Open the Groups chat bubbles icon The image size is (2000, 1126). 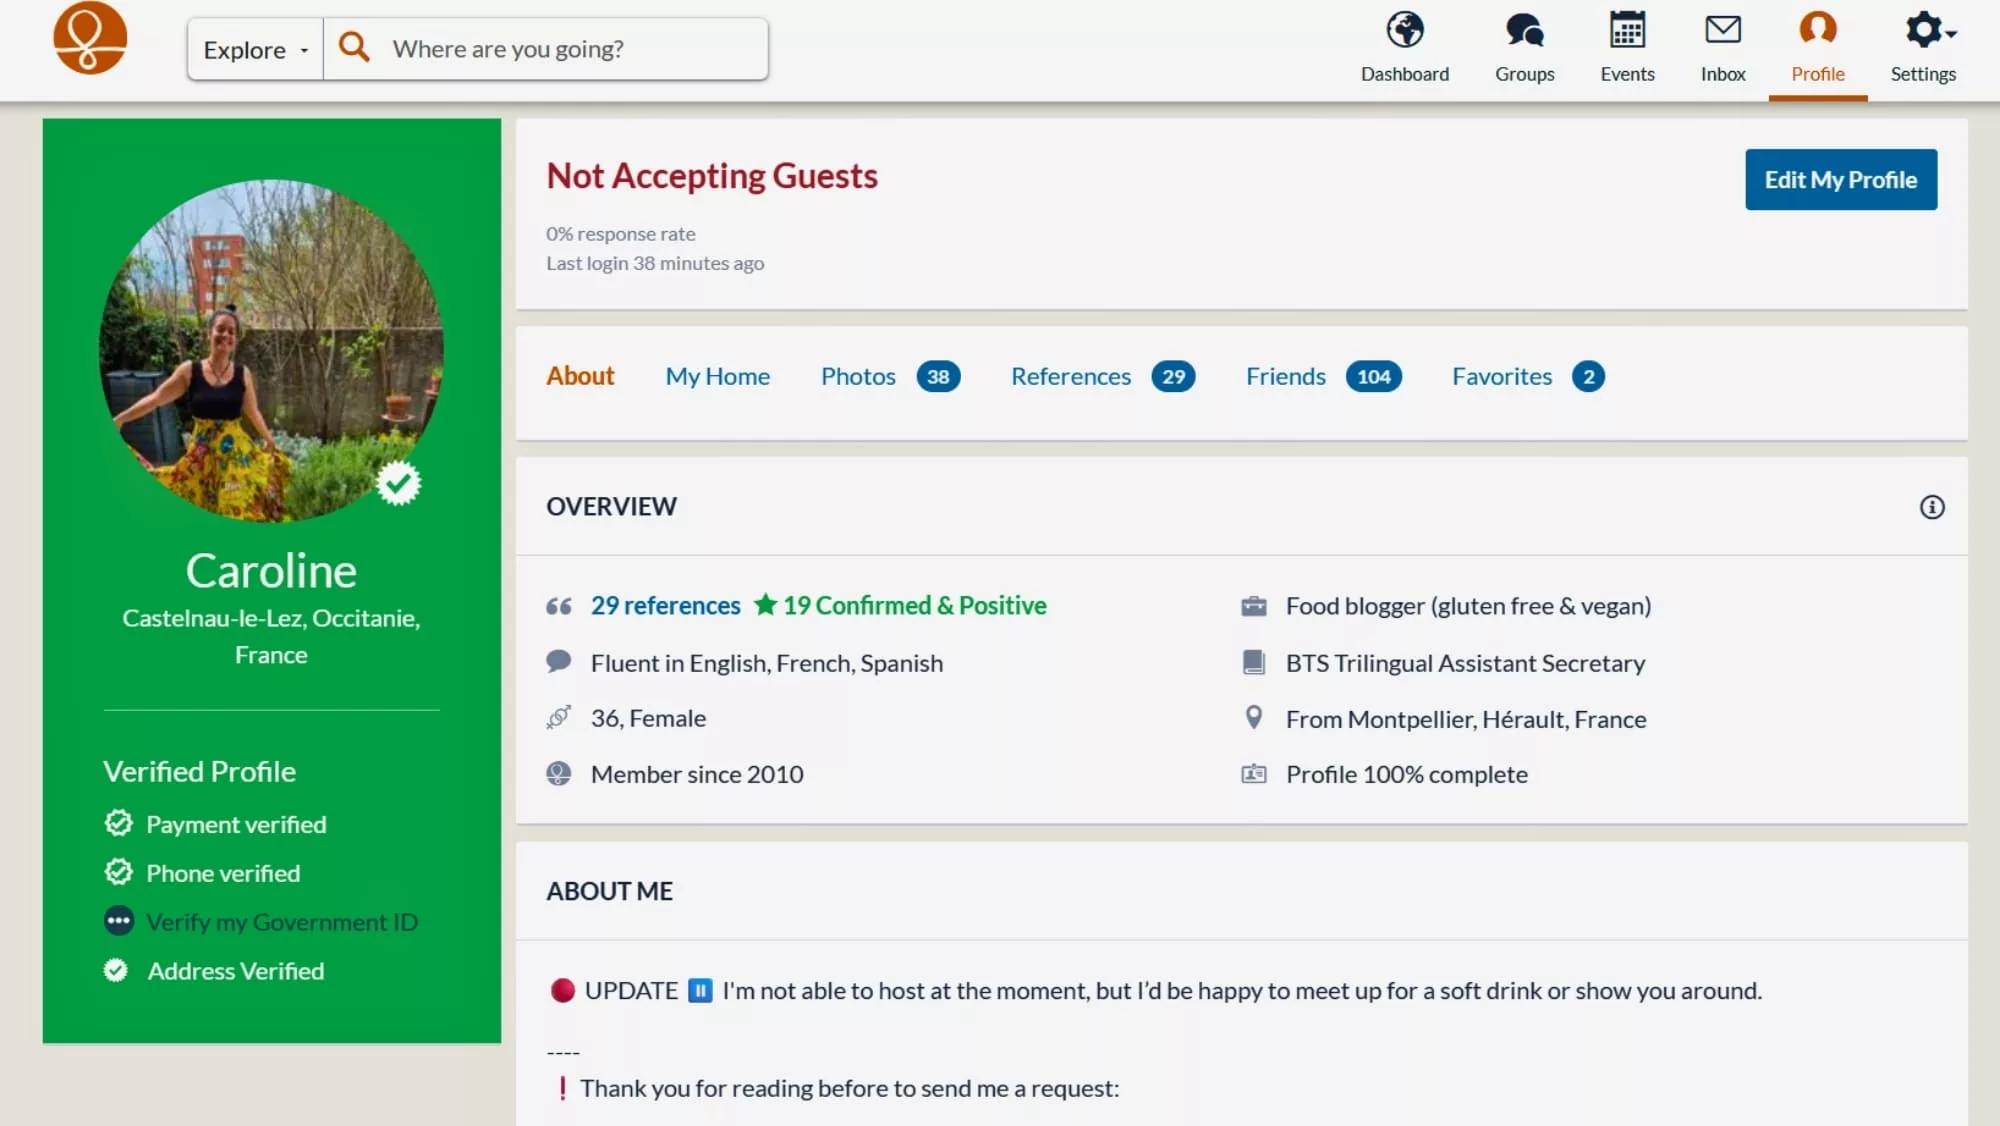(x=1524, y=30)
